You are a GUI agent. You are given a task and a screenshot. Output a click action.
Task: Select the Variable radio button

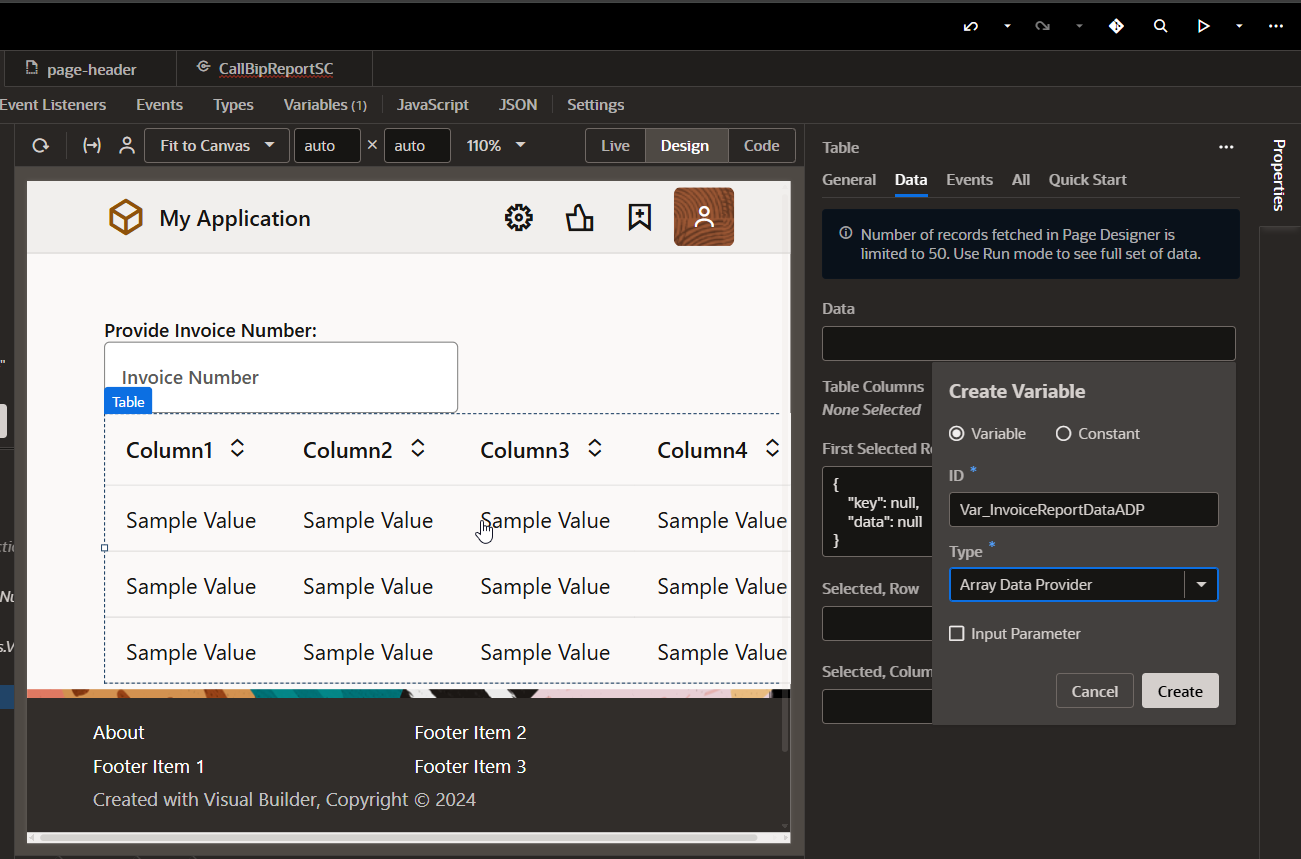(957, 433)
